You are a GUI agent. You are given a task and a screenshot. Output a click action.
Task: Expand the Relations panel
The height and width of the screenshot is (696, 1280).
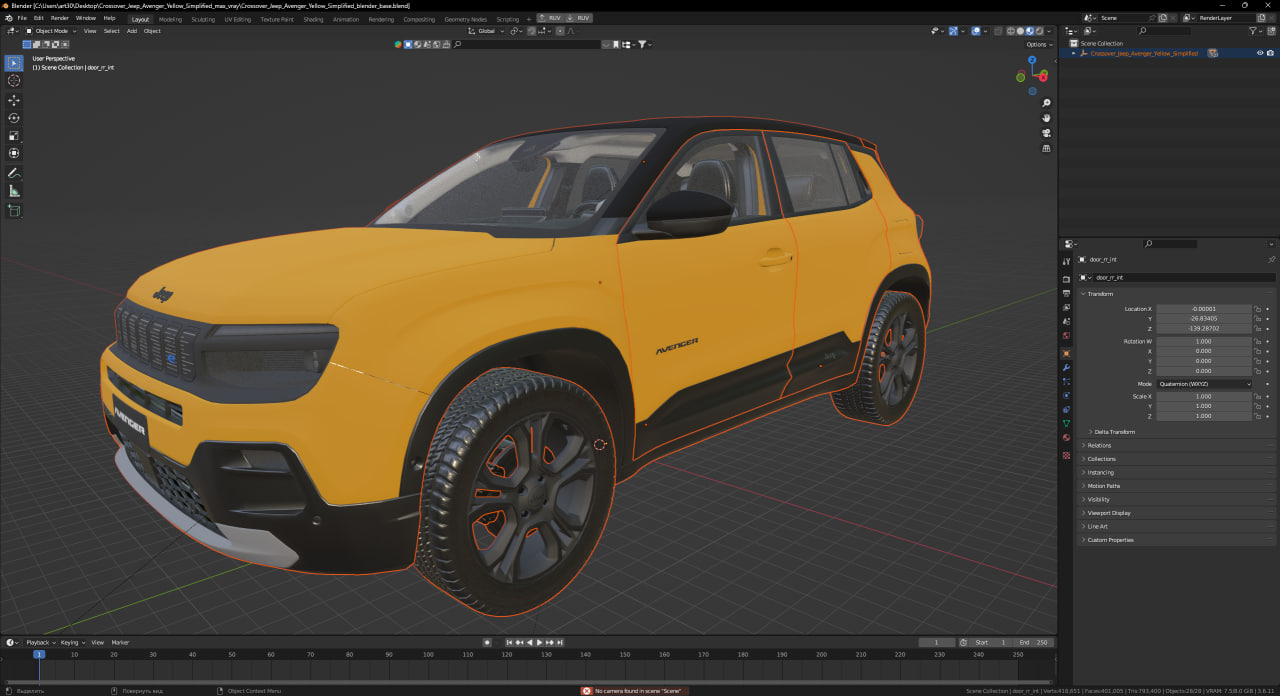1099,446
